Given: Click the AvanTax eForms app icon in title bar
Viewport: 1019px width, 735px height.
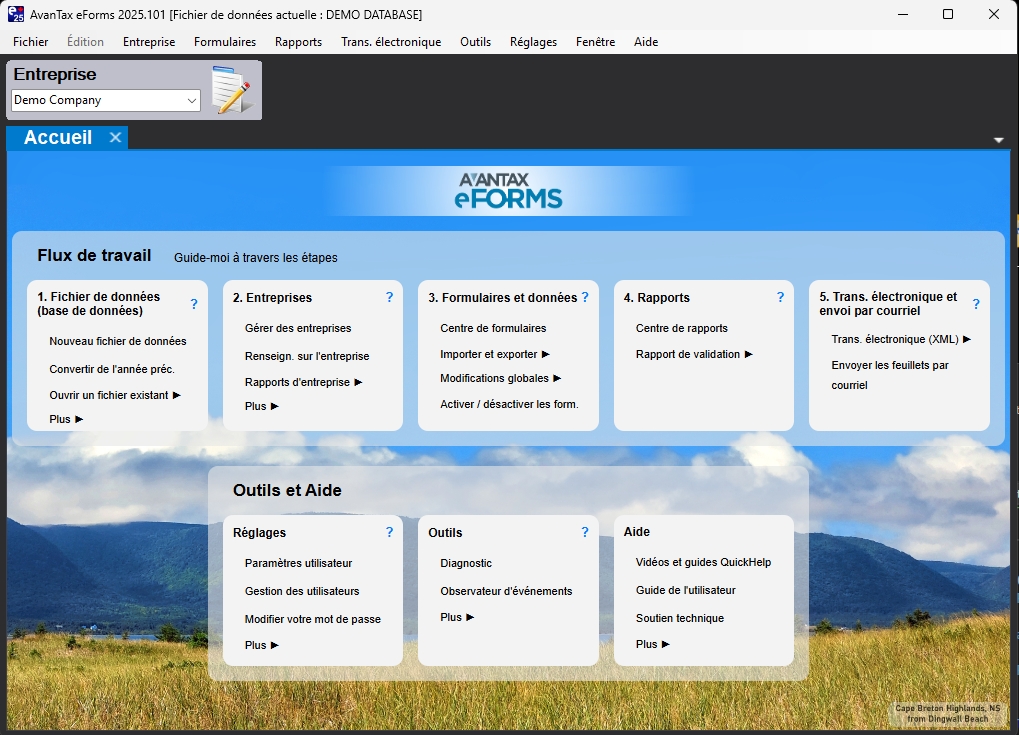Looking at the screenshot, I should pyautogui.click(x=16, y=14).
